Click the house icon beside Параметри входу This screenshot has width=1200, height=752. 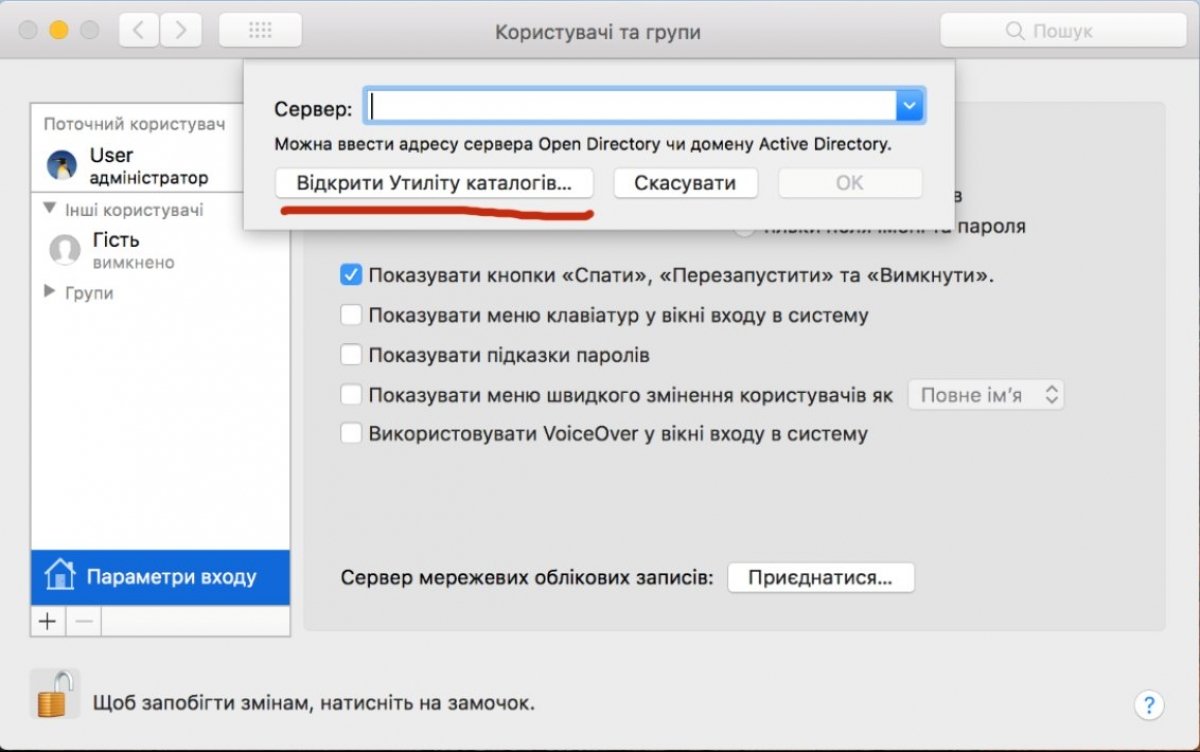point(60,576)
